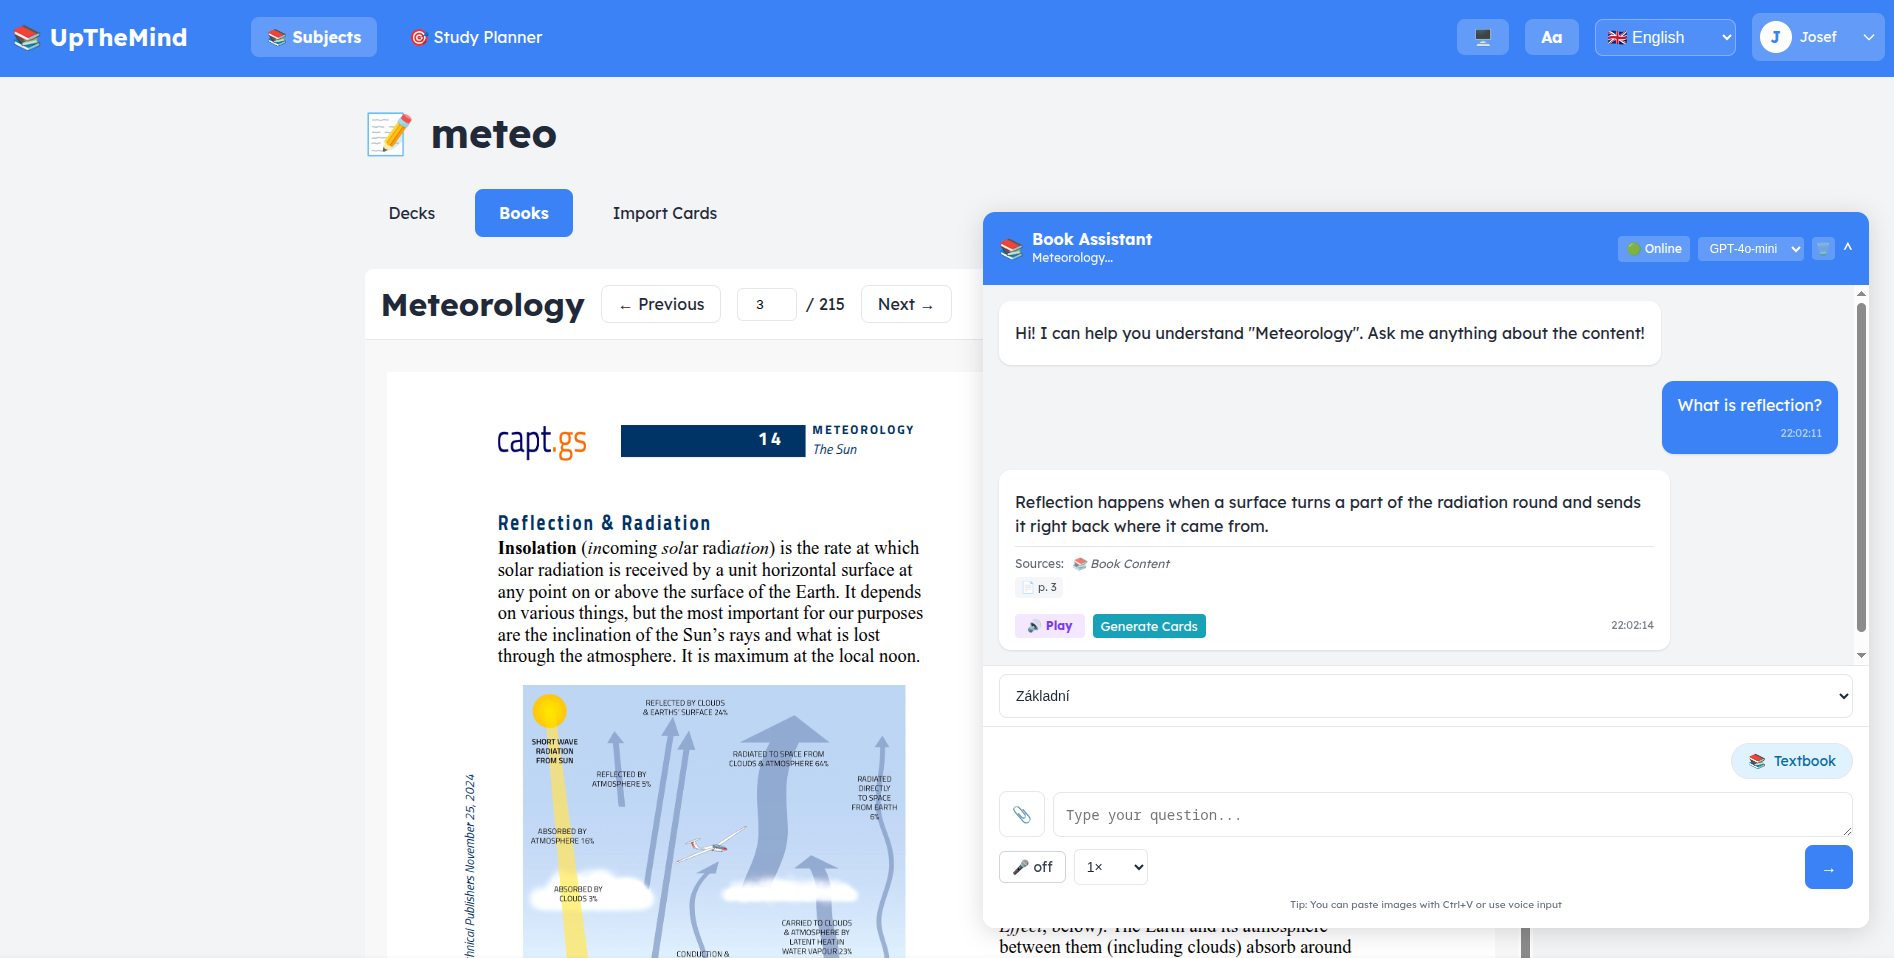
Task: Open the 1× playback speed selector
Action: click(x=1110, y=867)
